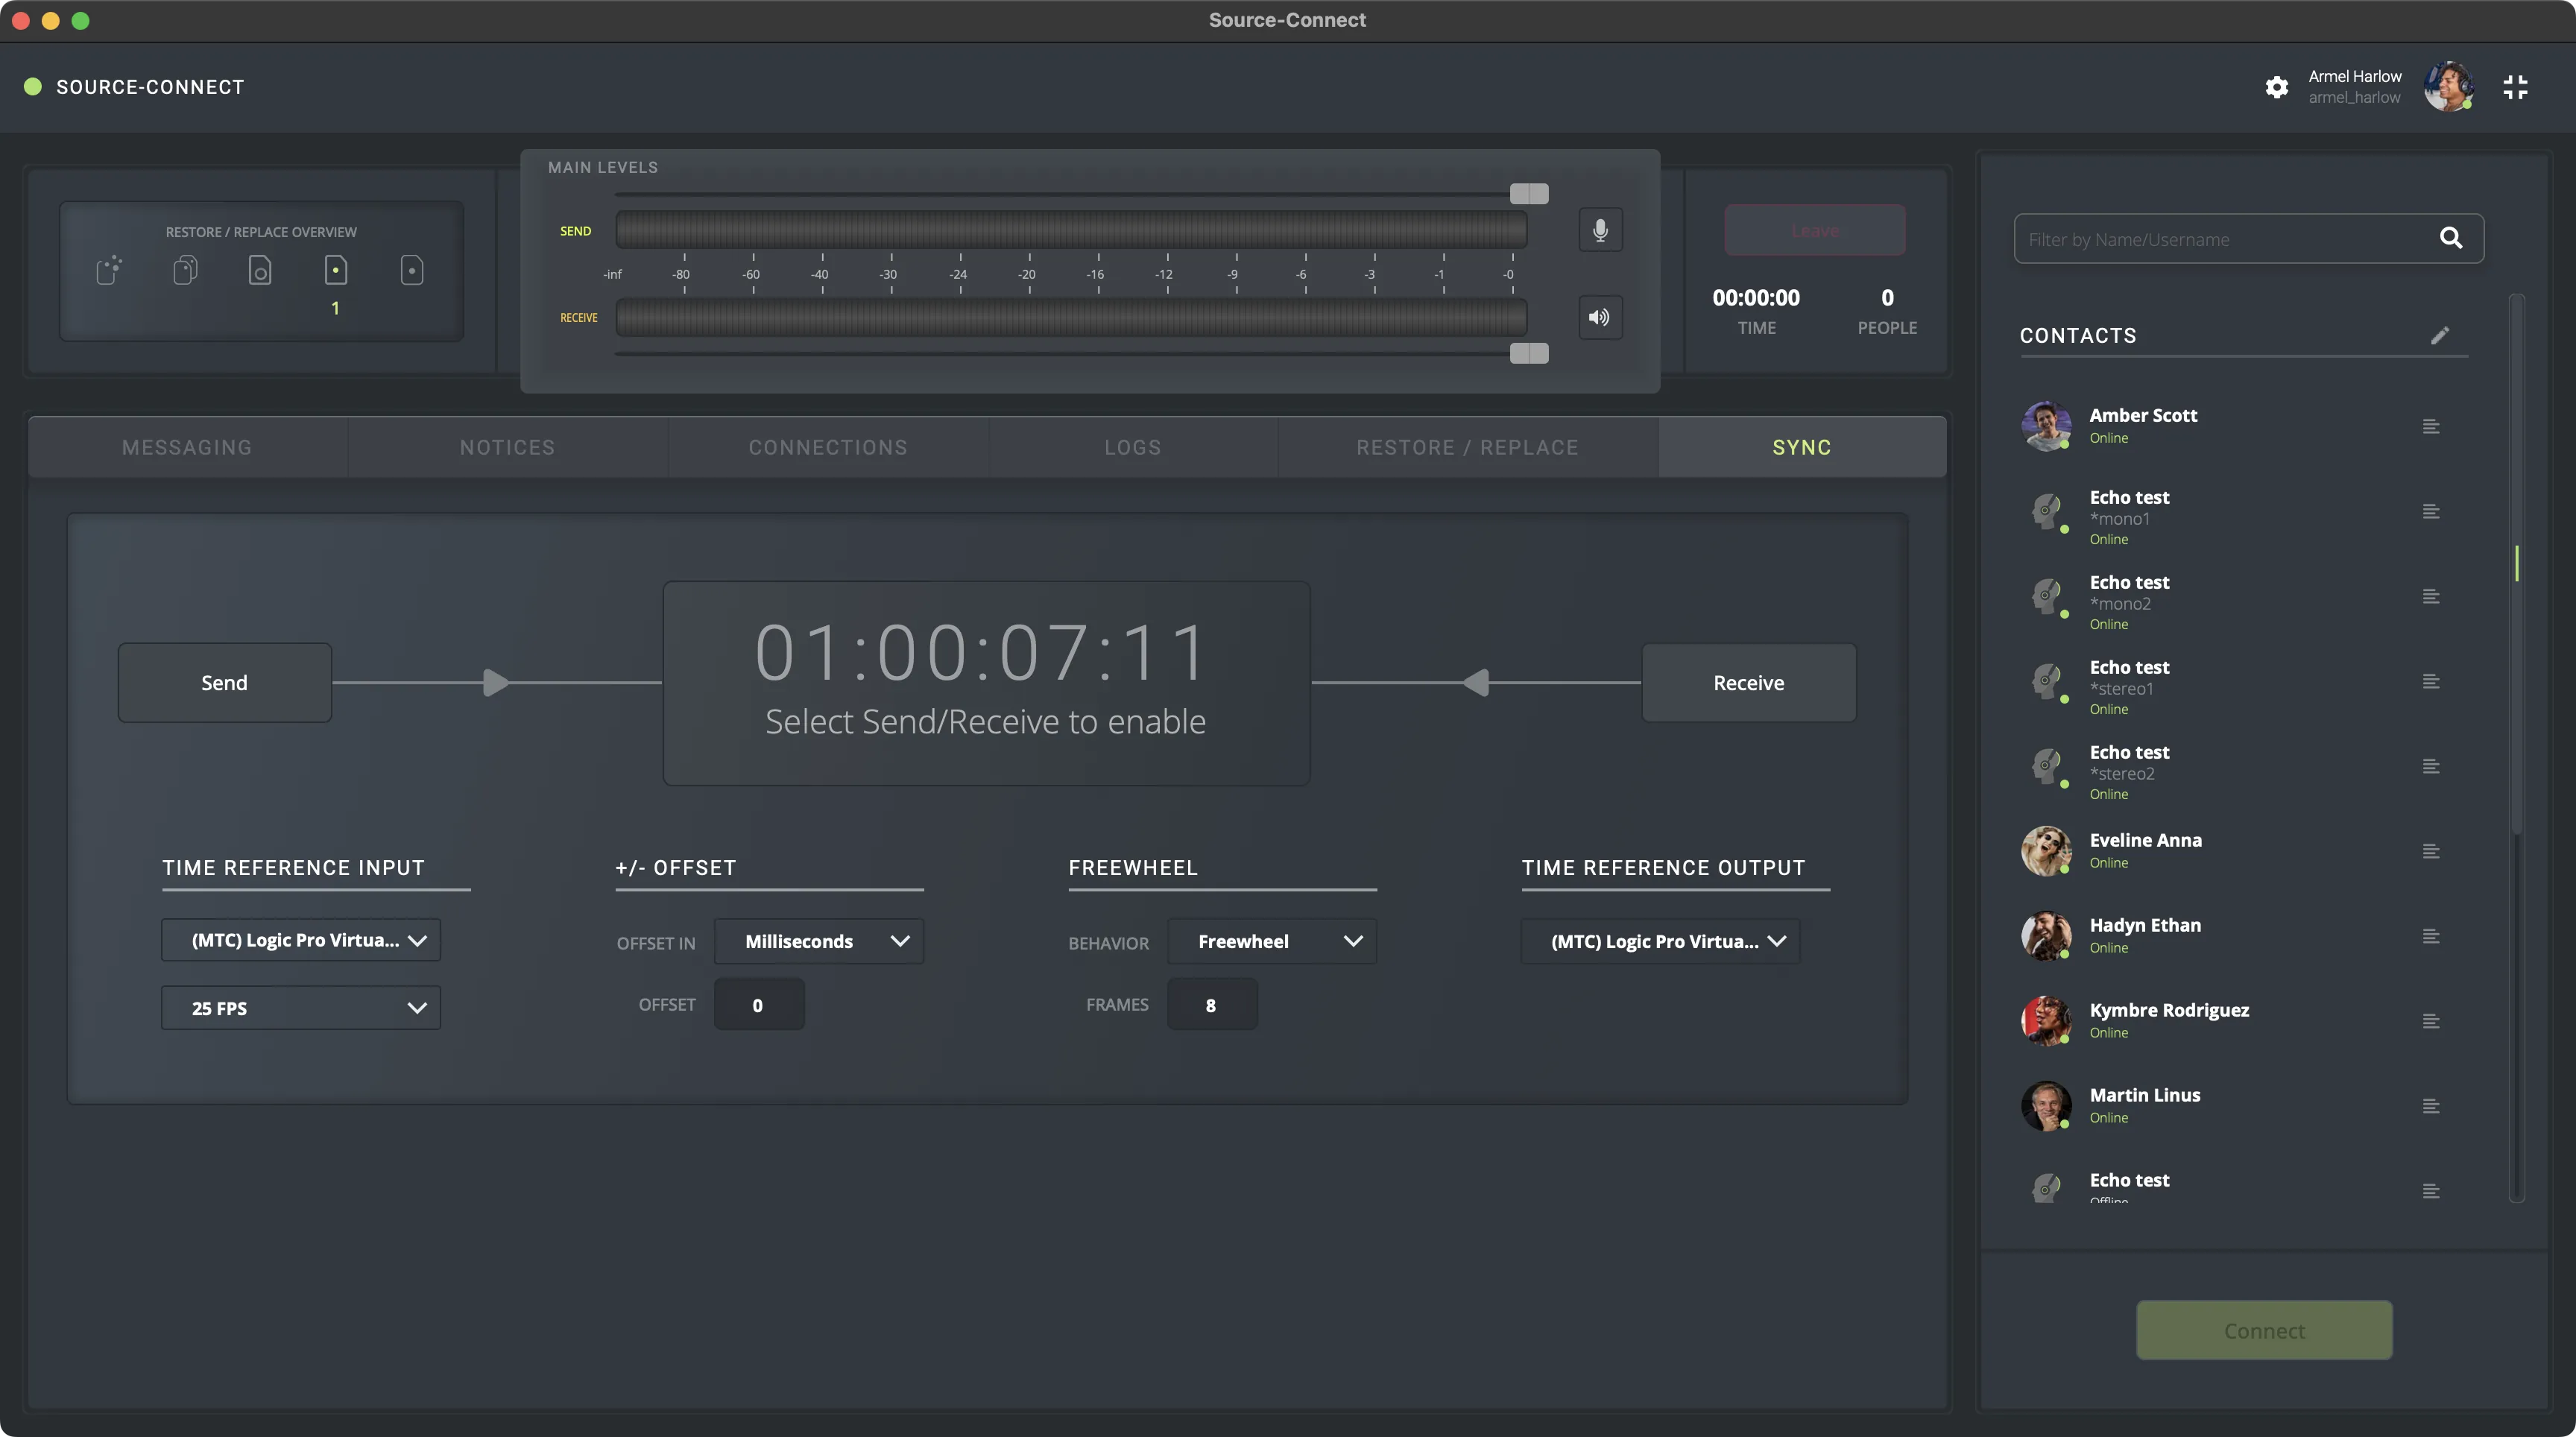Click the macOS green fullscreen window button

81,20
